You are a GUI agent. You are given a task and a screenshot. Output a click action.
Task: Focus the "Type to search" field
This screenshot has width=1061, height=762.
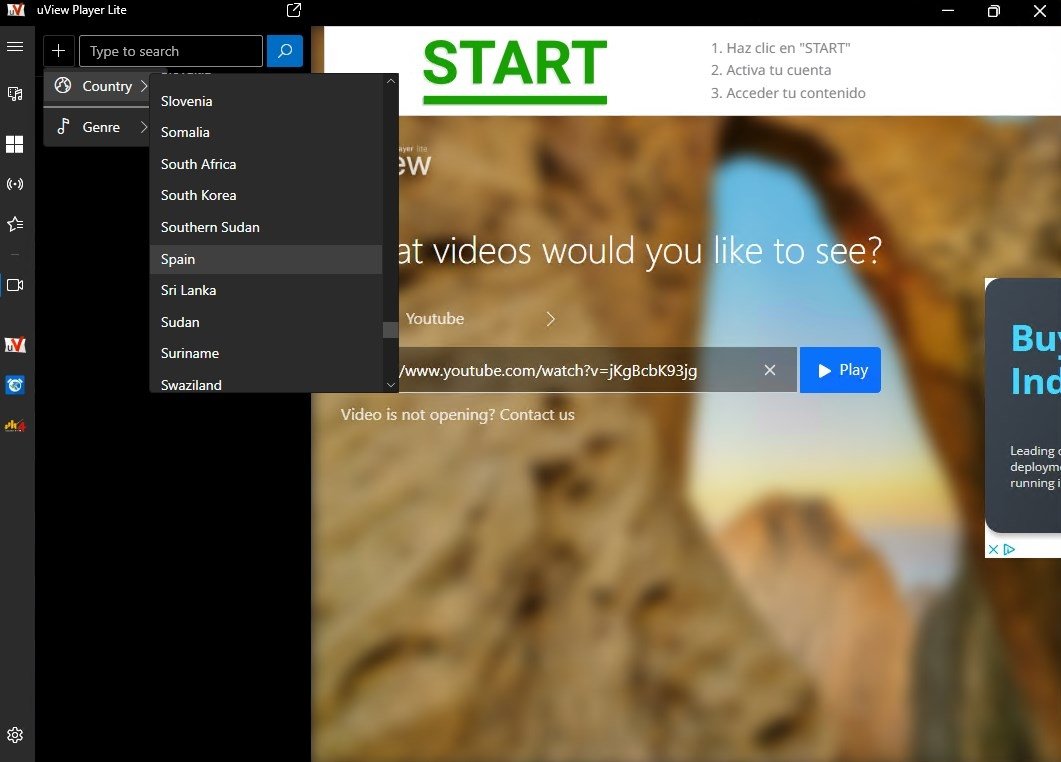tap(171, 51)
